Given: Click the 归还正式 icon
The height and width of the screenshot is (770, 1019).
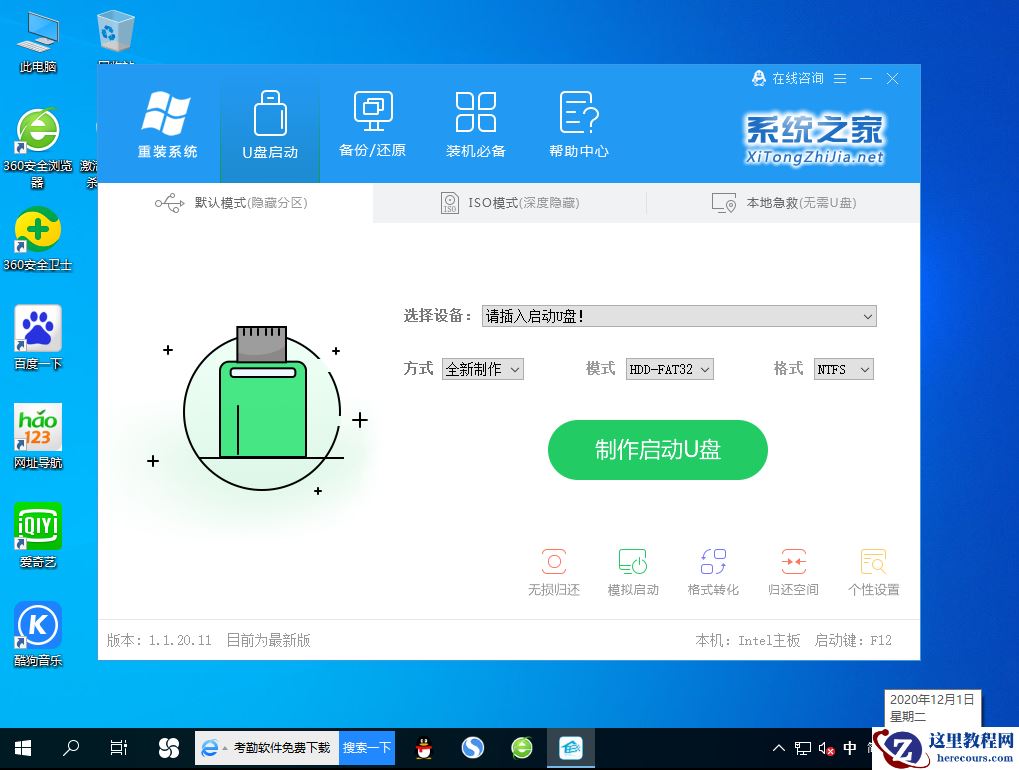Looking at the screenshot, I should click(x=793, y=570).
